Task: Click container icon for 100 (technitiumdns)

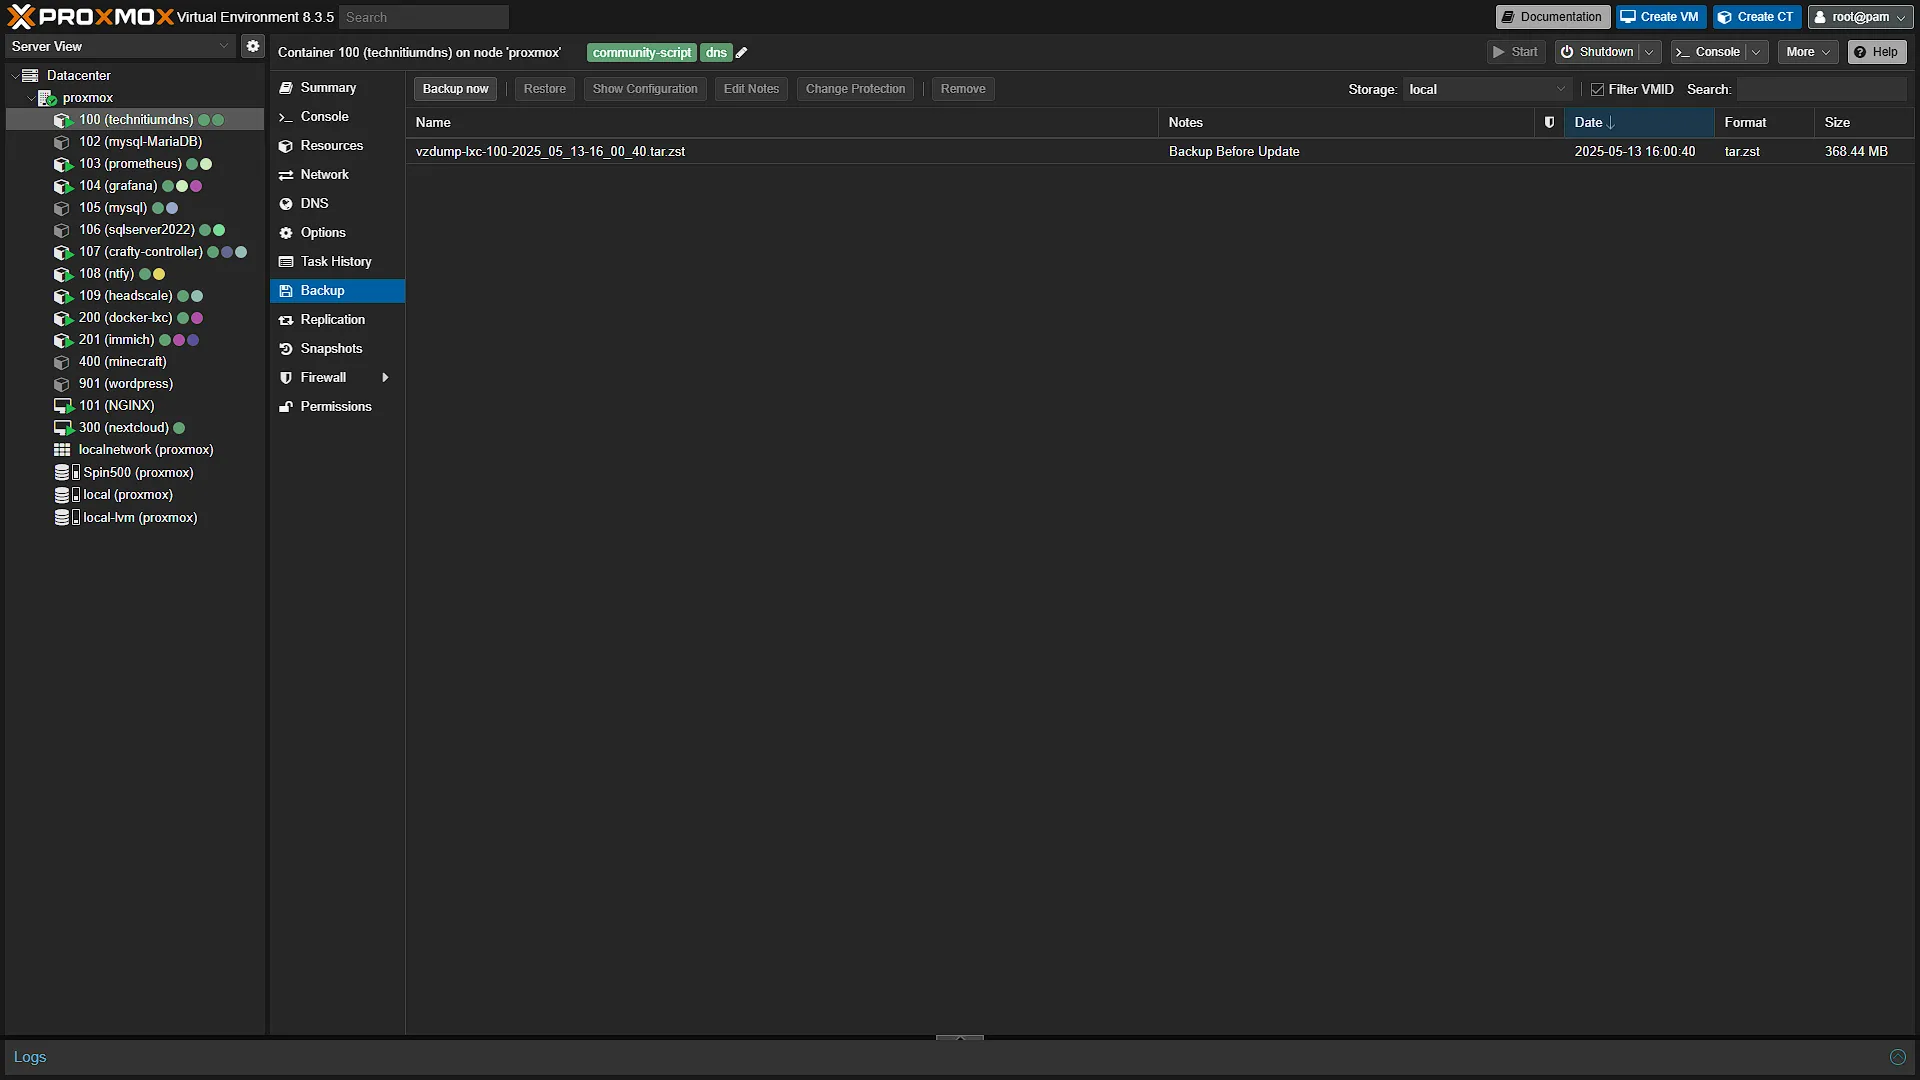Action: pyautogui.click(x=62, y=120)
